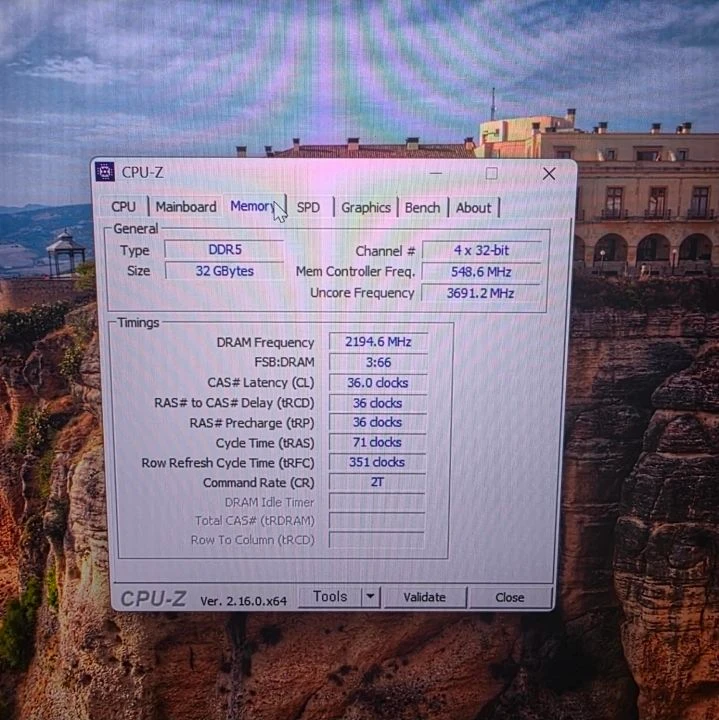Switch to the Mainboard tab
This screenshot has height=720, width=719.
pos(185,207)
